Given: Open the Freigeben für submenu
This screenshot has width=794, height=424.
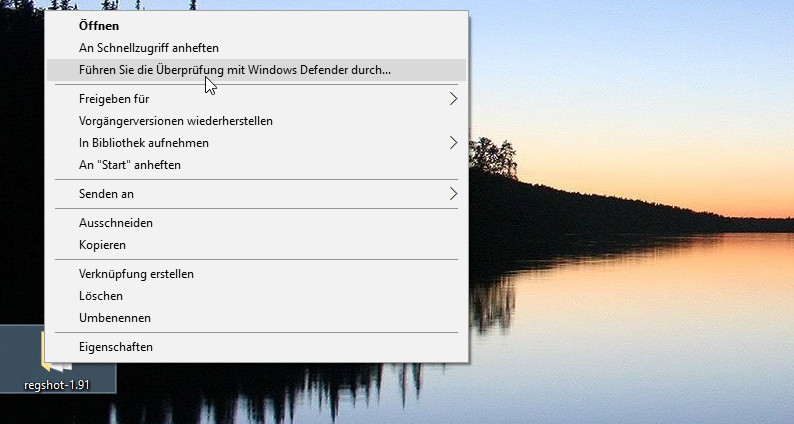Looking at the screenshot, I should click(257, 99).
